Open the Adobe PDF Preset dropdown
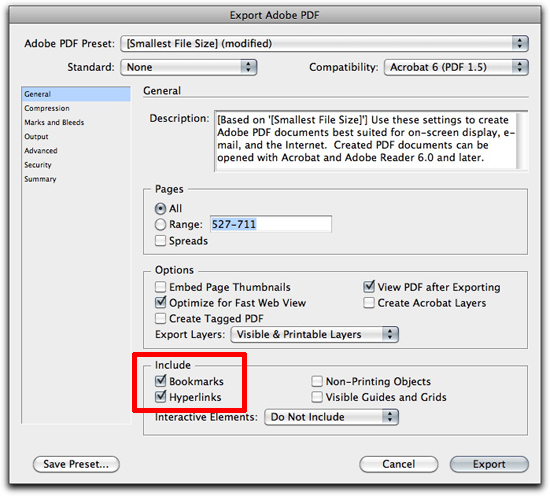 324,43
